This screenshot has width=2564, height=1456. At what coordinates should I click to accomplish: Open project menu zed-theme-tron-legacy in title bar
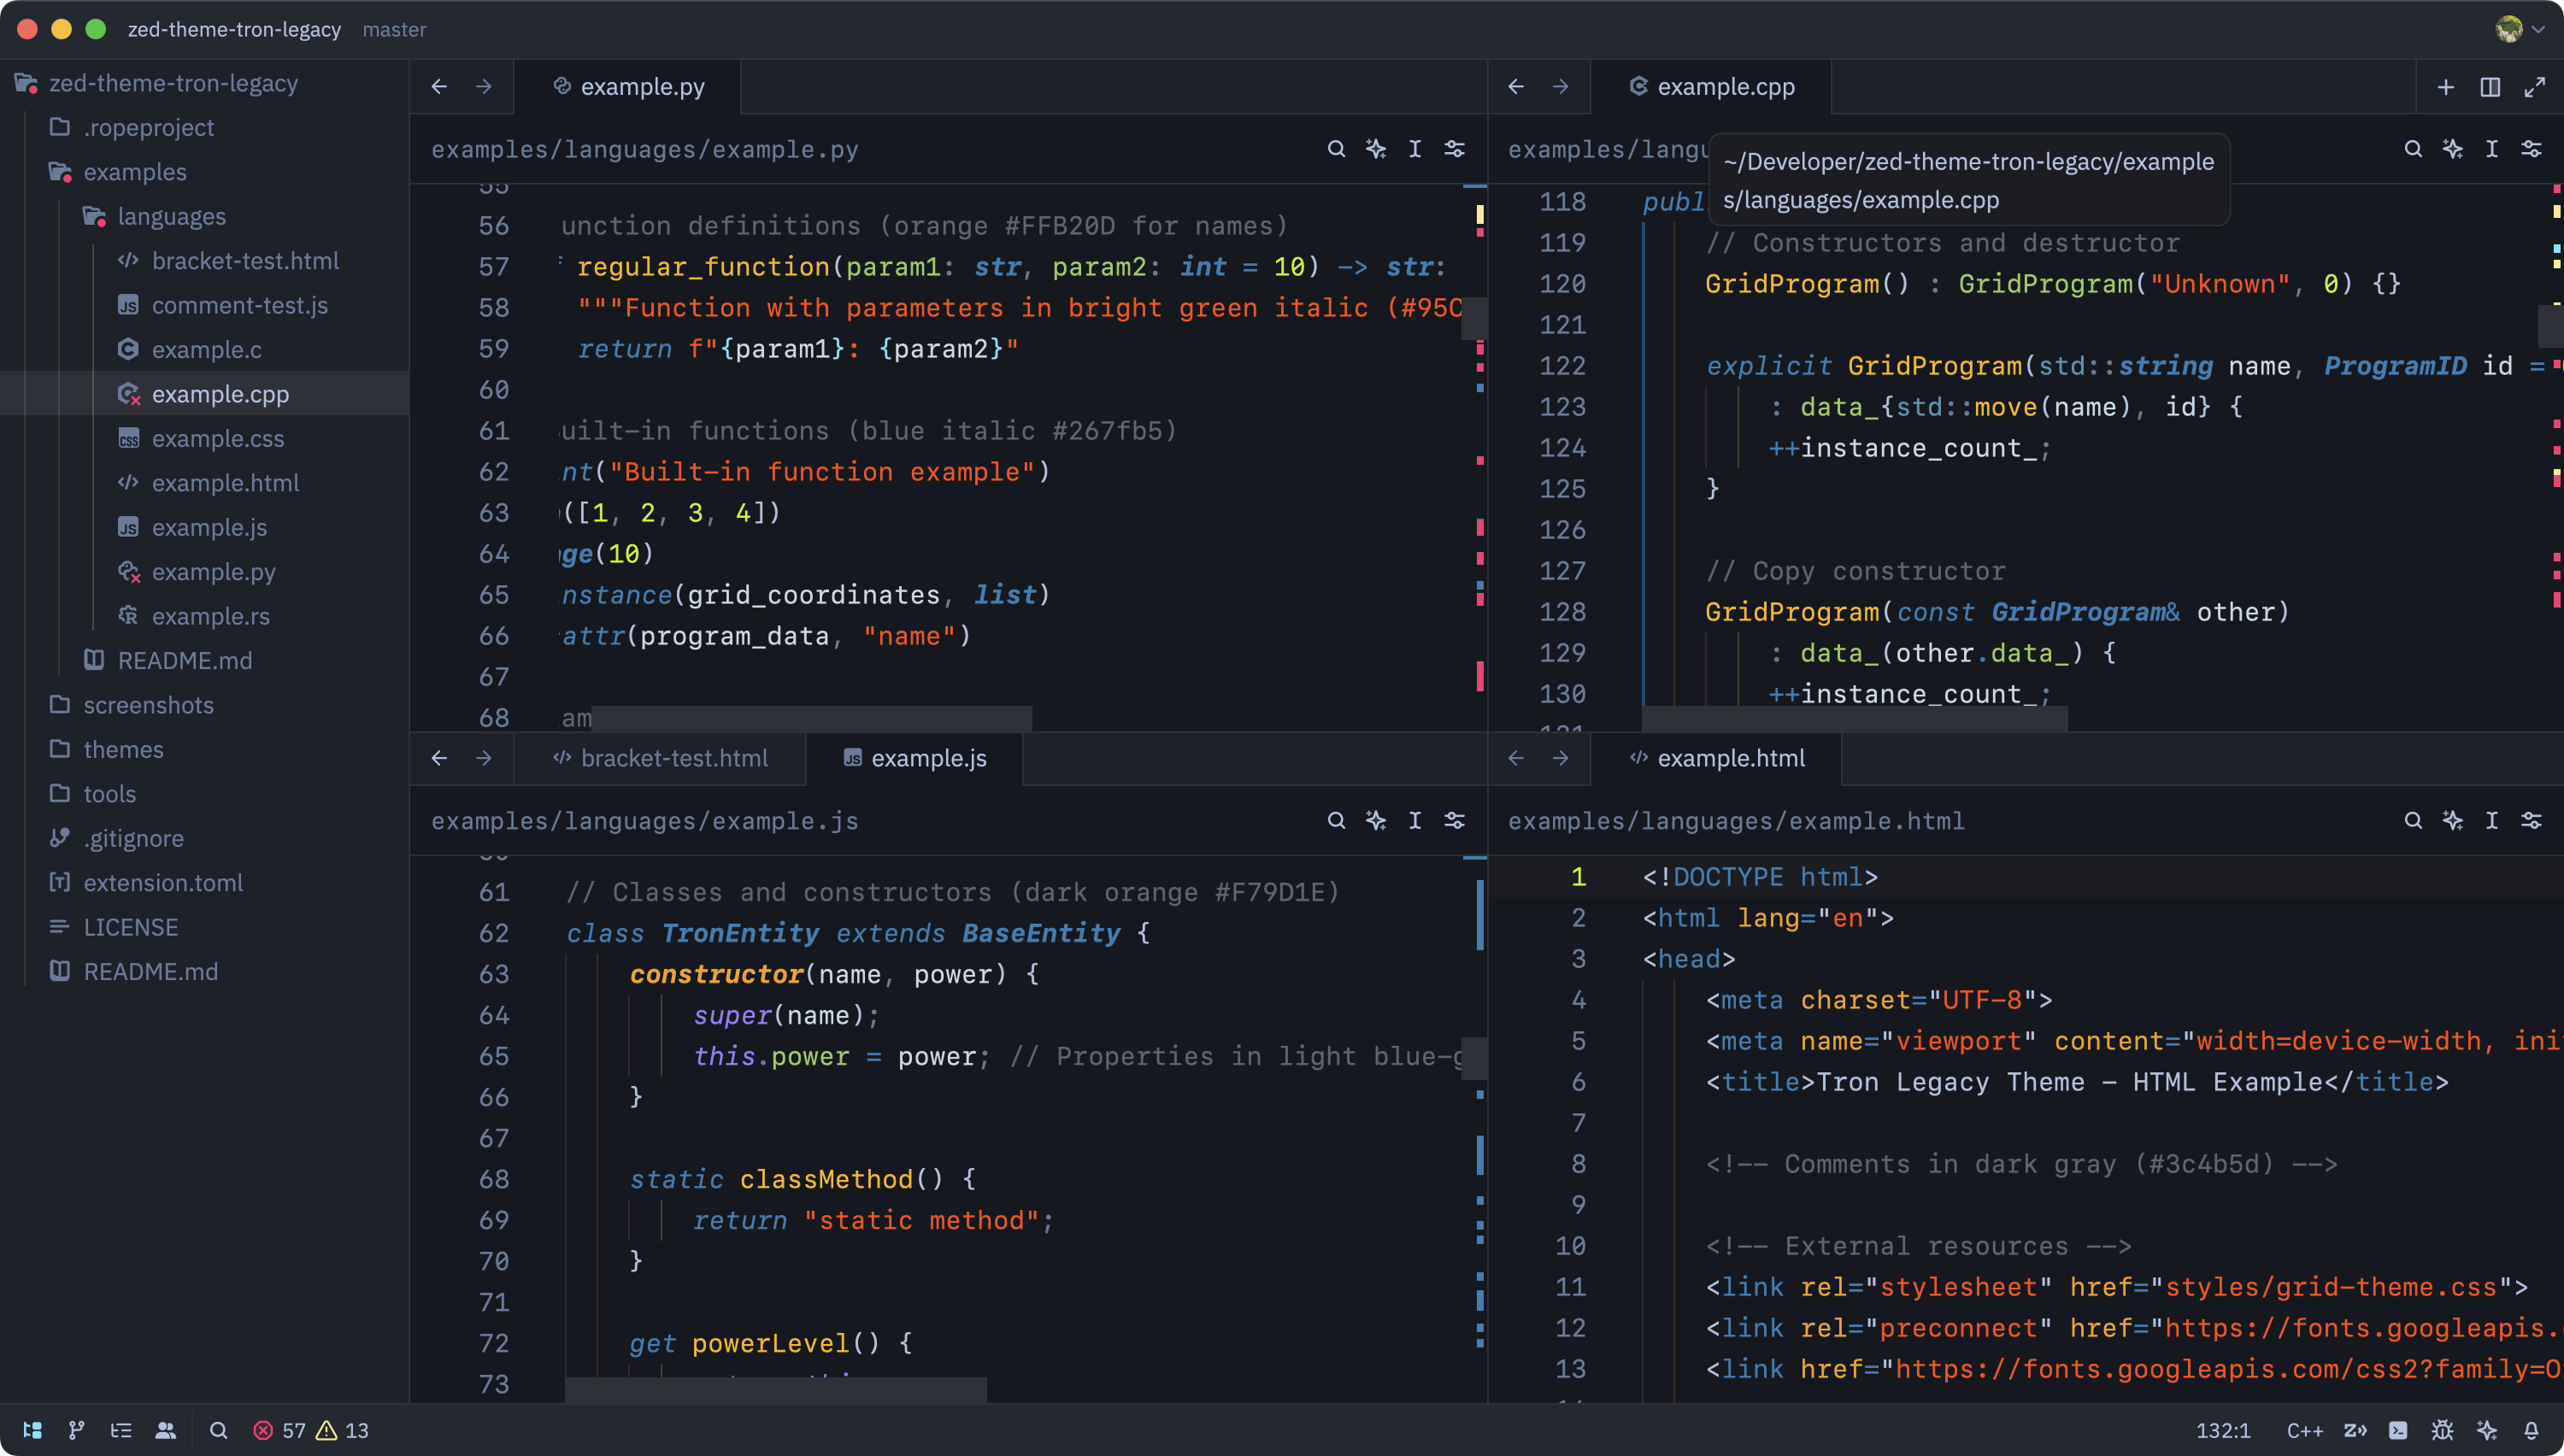(x=234, y=30)
